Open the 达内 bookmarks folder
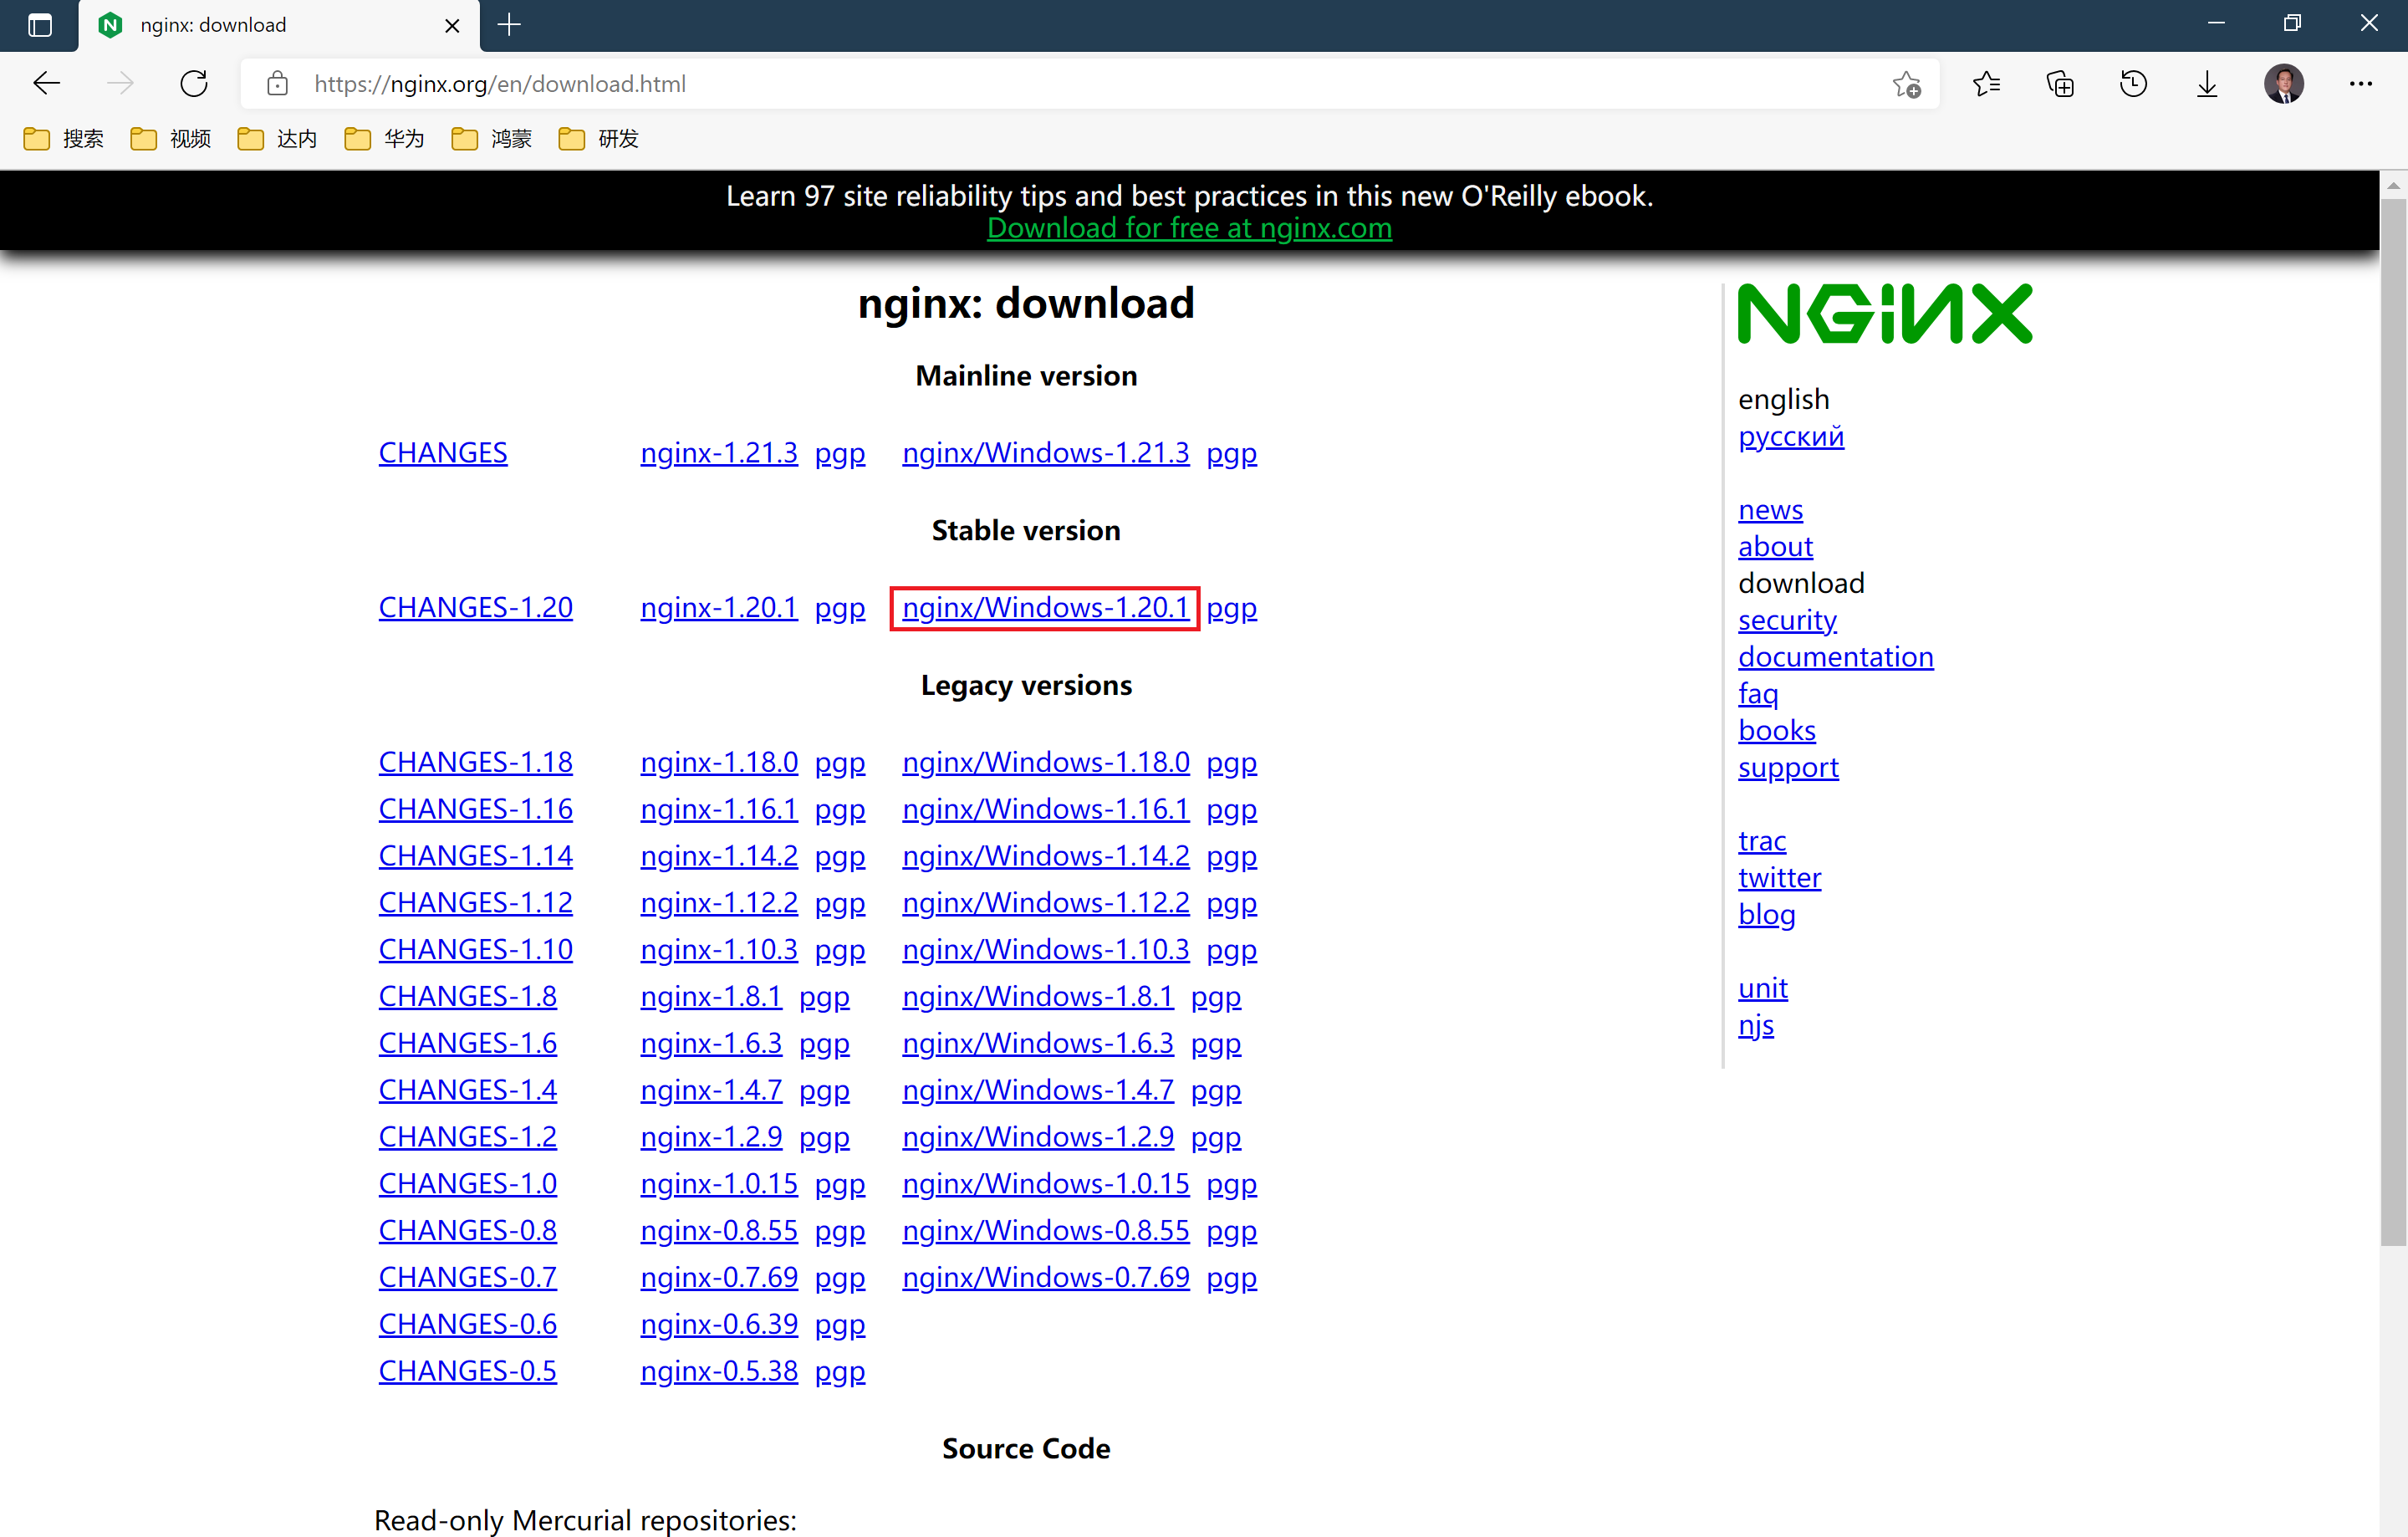Image resolution: width=2408 pixels, height=1537 pixels. 277,139
